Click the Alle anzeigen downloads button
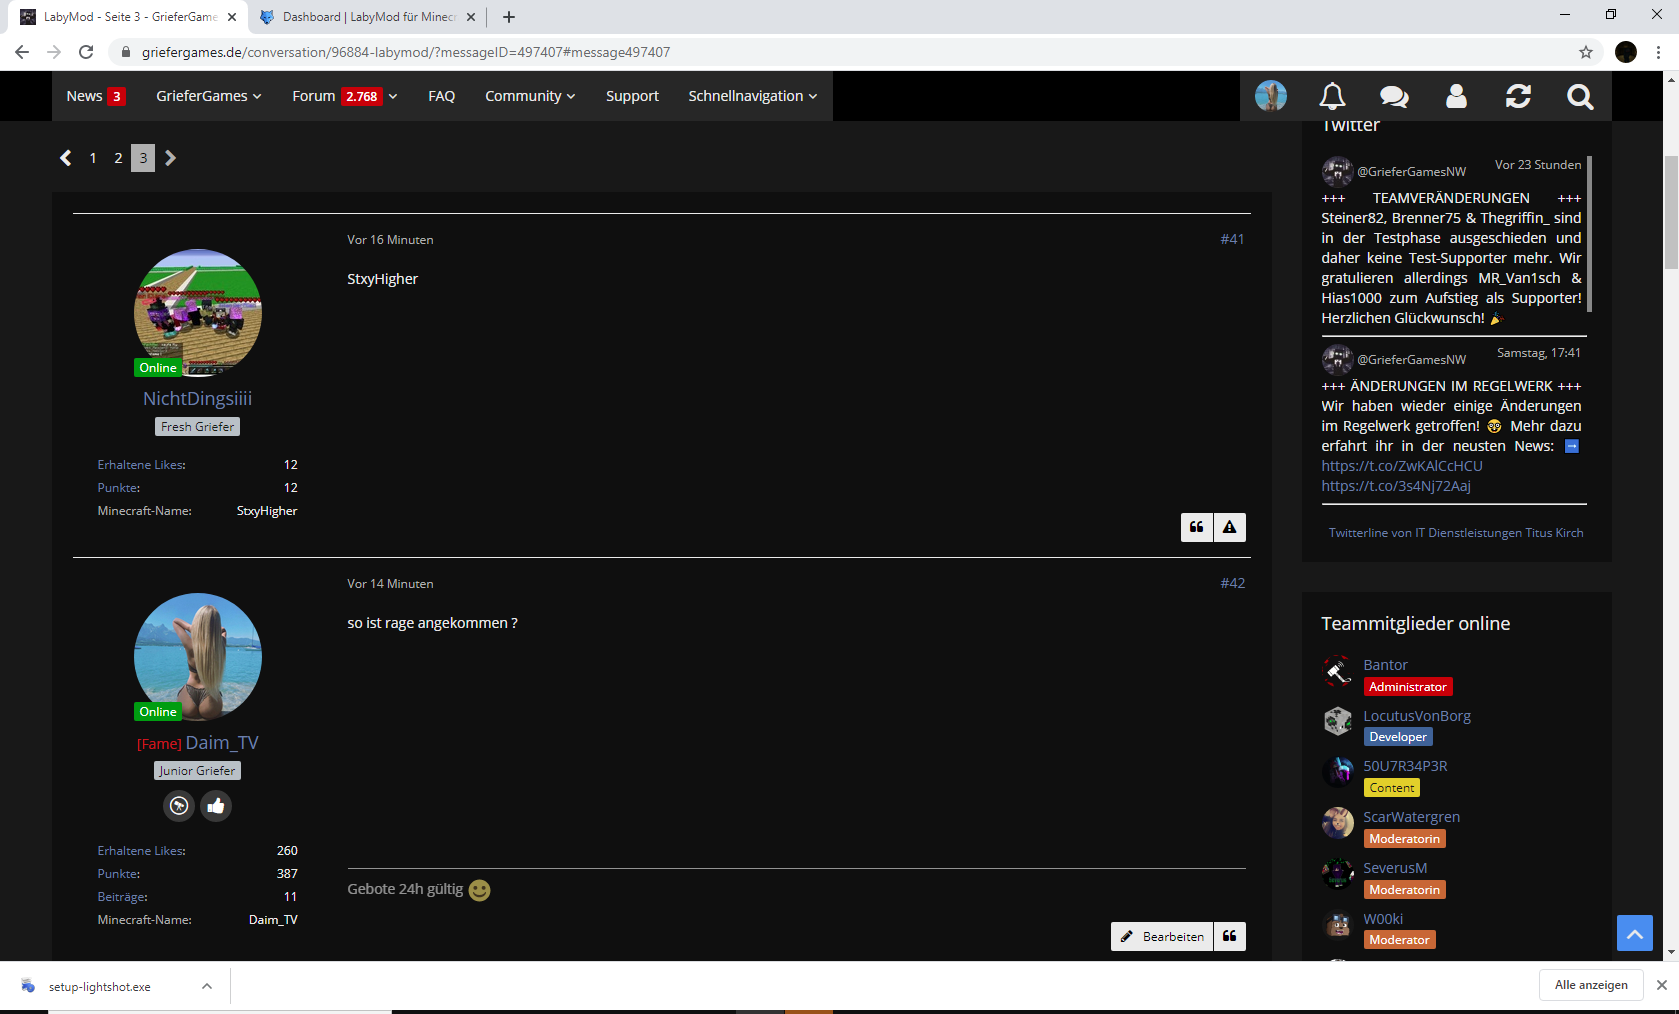This screenshot has height=1014, width=1679. pyautogui.click(x=1591, y=985)
